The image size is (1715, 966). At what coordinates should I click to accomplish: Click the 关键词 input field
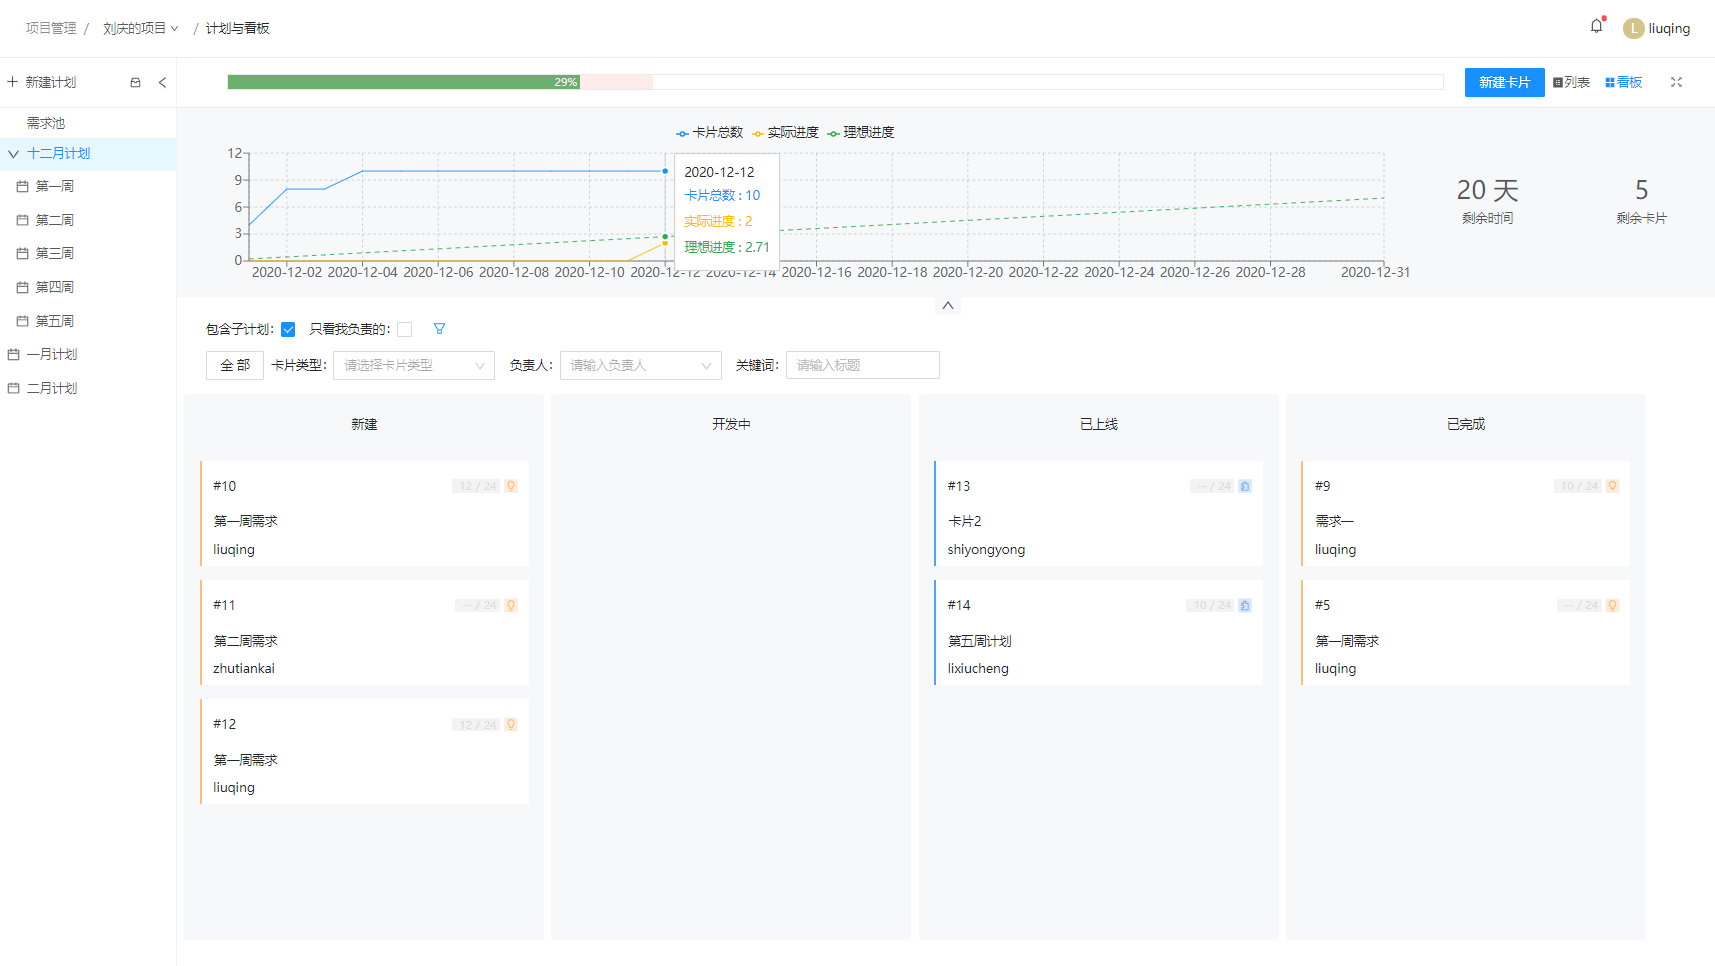tap(862, 365)
